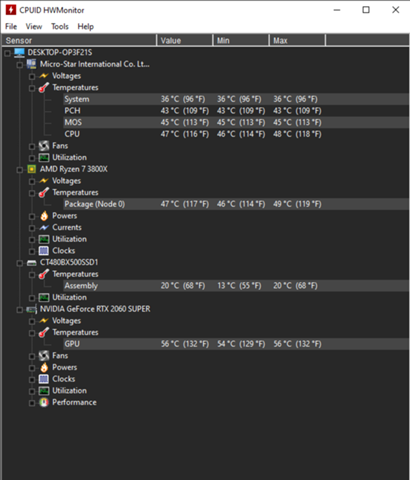This screenshot has width=410, height=480.
Task: Open the View menu
Action: (34, 26)
